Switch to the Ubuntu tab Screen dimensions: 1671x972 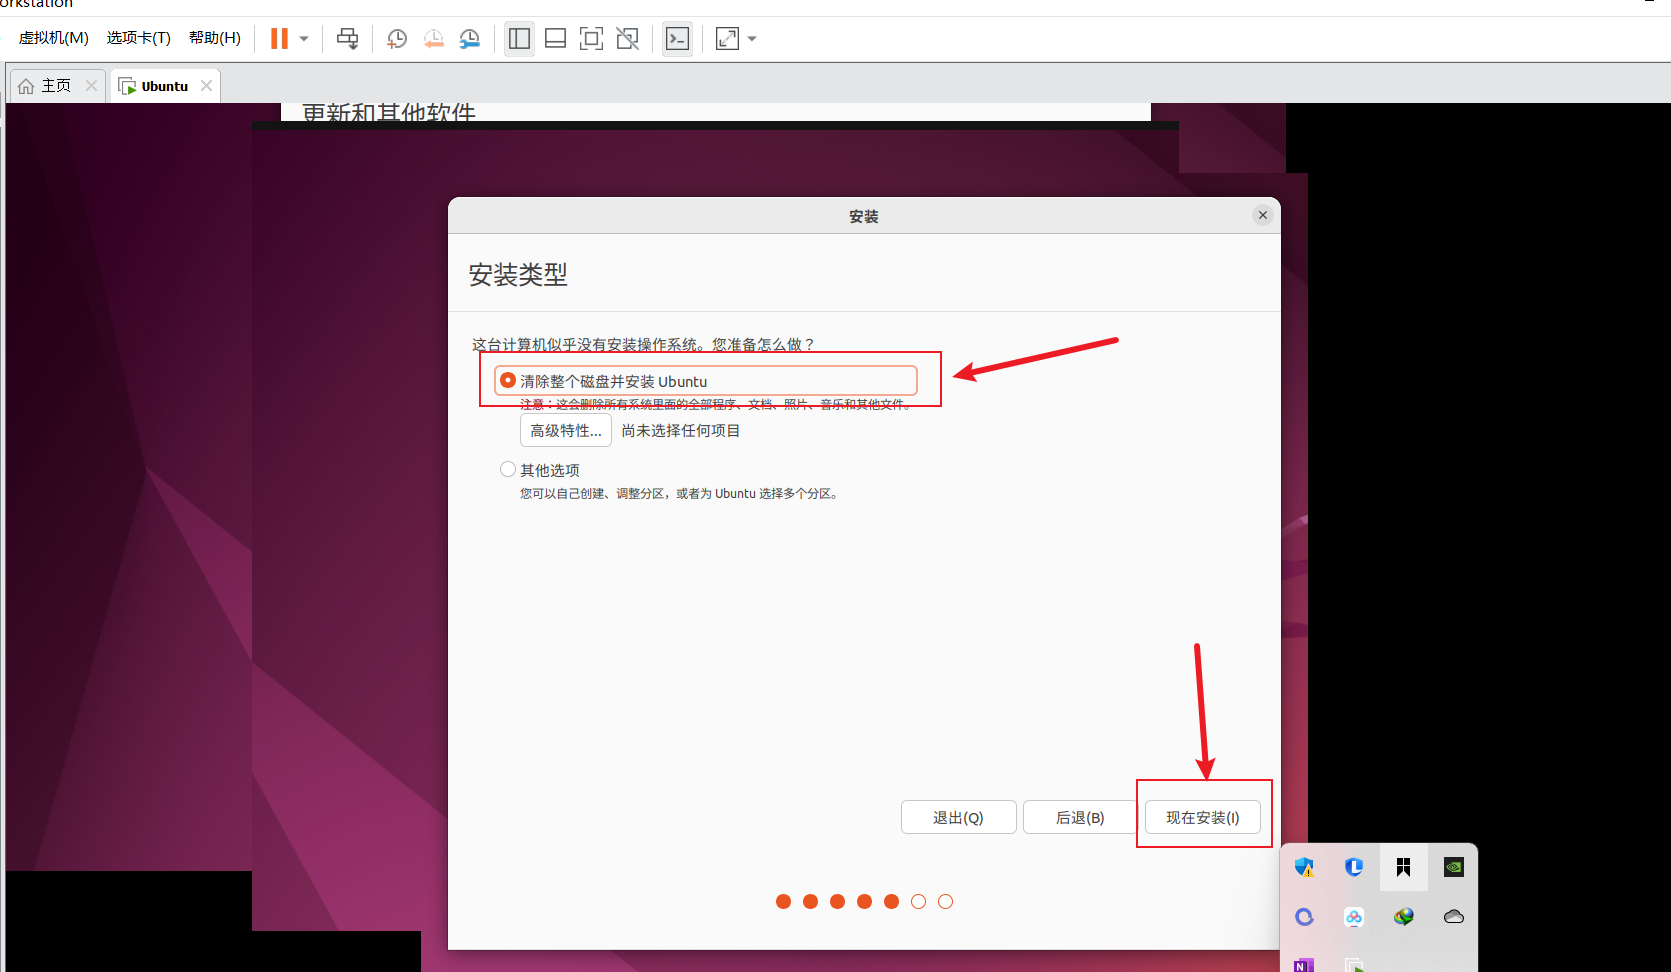(x=165, y=86)
